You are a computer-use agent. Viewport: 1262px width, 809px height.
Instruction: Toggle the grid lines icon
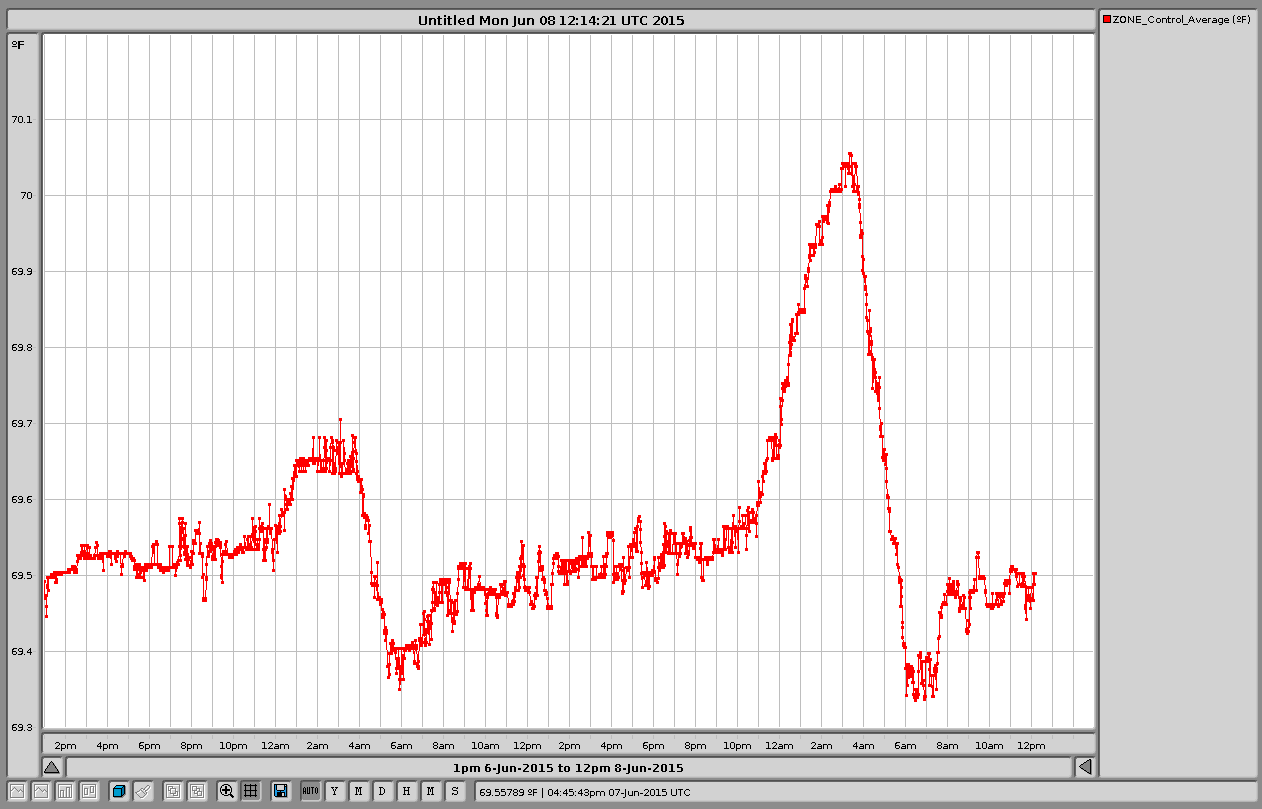click(x=251, y=791)
